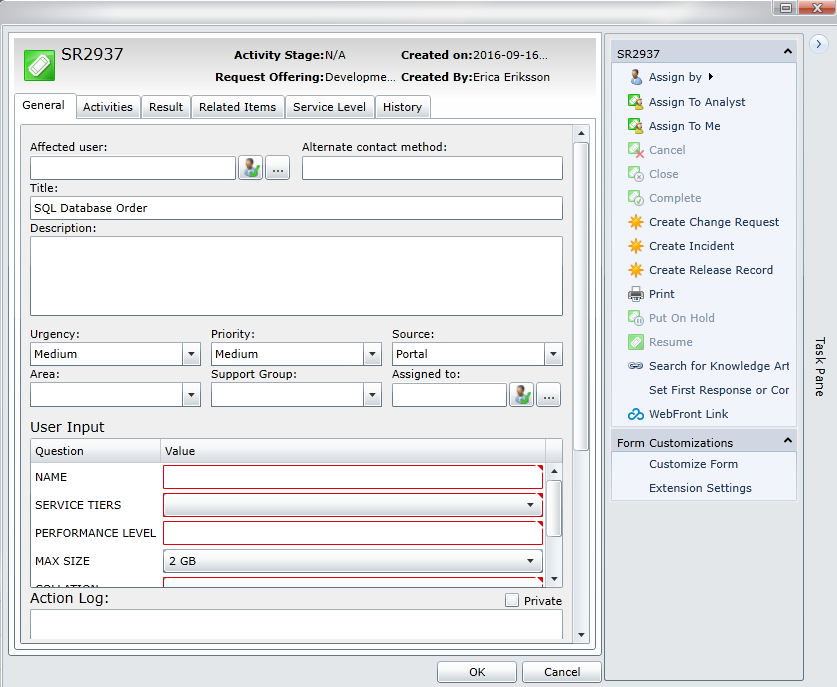Open the Urgency dropdown
837x687 pixels.
(191, 354)
